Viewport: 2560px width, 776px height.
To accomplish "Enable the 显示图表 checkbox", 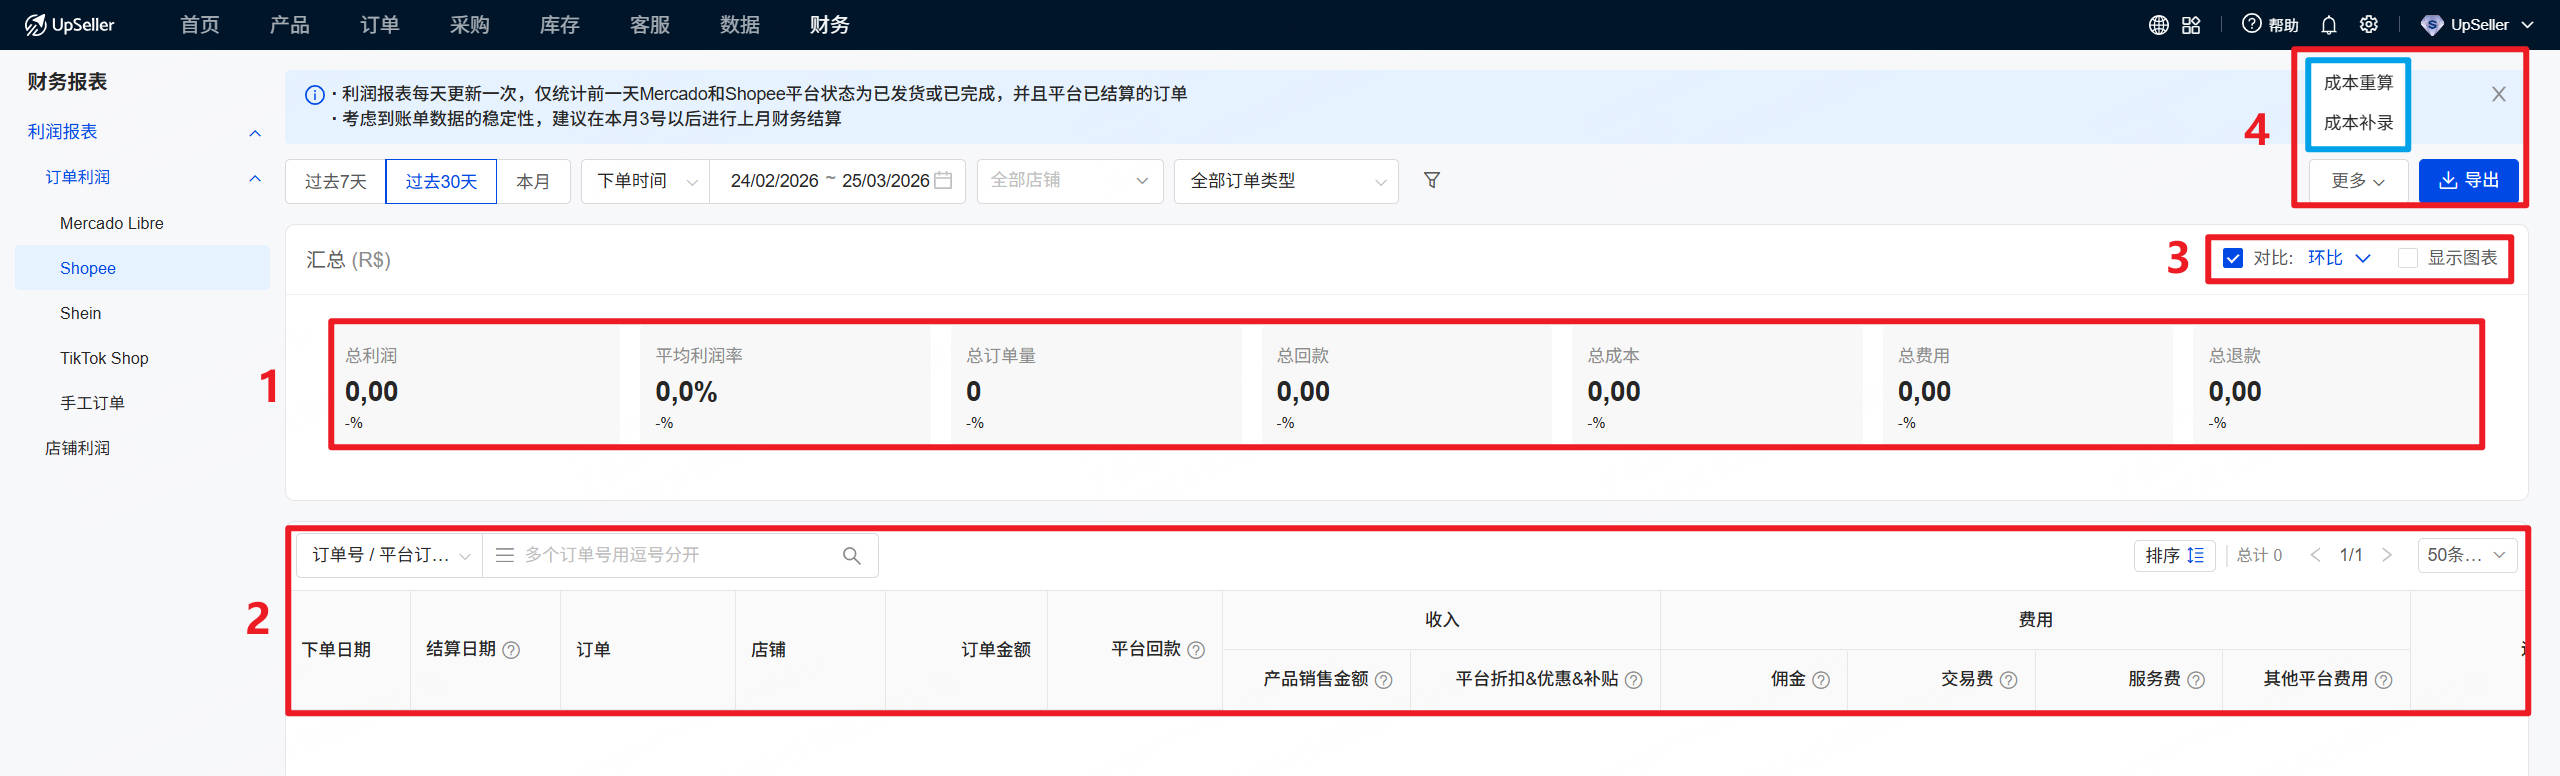I will (x=2408, y=258).
